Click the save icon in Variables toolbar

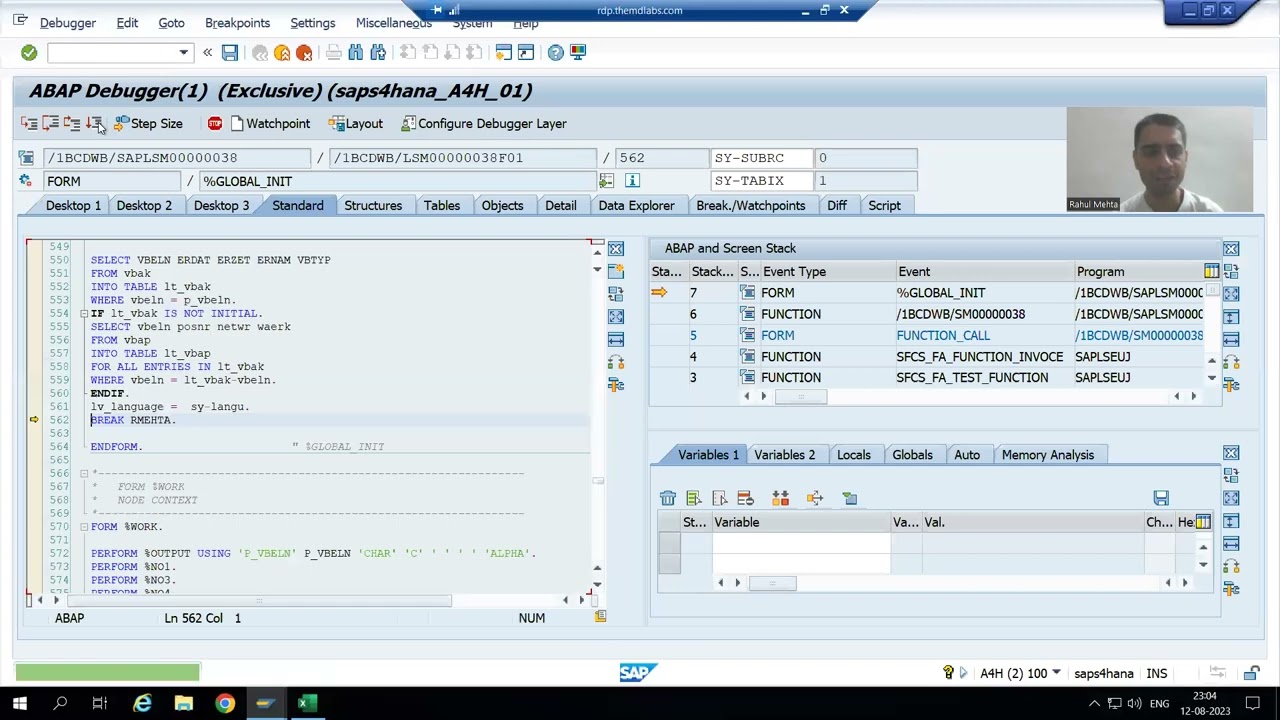click(1161, 498)
